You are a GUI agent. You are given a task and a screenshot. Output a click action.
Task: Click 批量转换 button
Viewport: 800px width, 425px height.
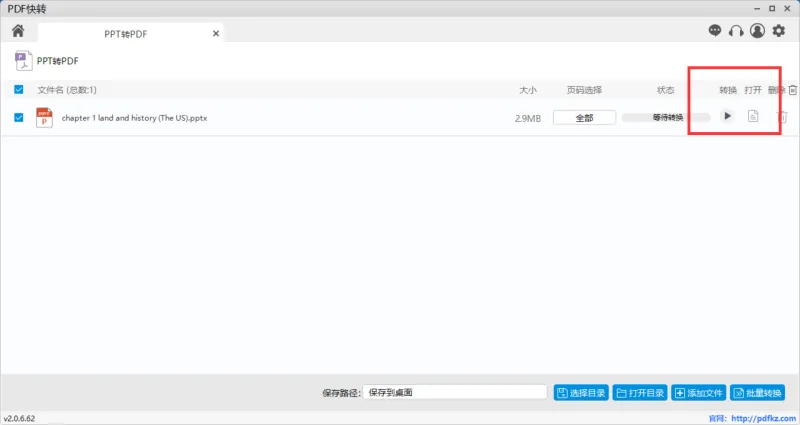pos(758,393)
